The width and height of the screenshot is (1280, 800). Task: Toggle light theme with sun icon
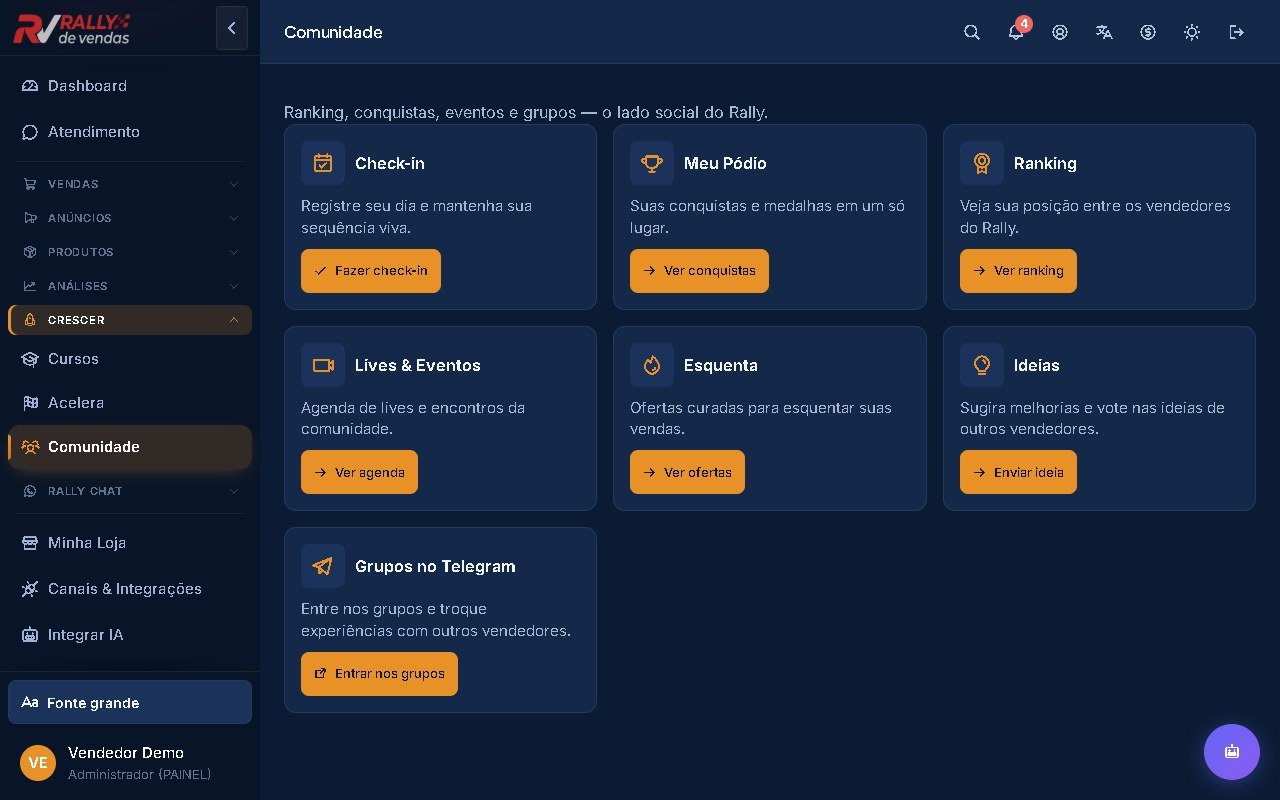[1192, 32]
